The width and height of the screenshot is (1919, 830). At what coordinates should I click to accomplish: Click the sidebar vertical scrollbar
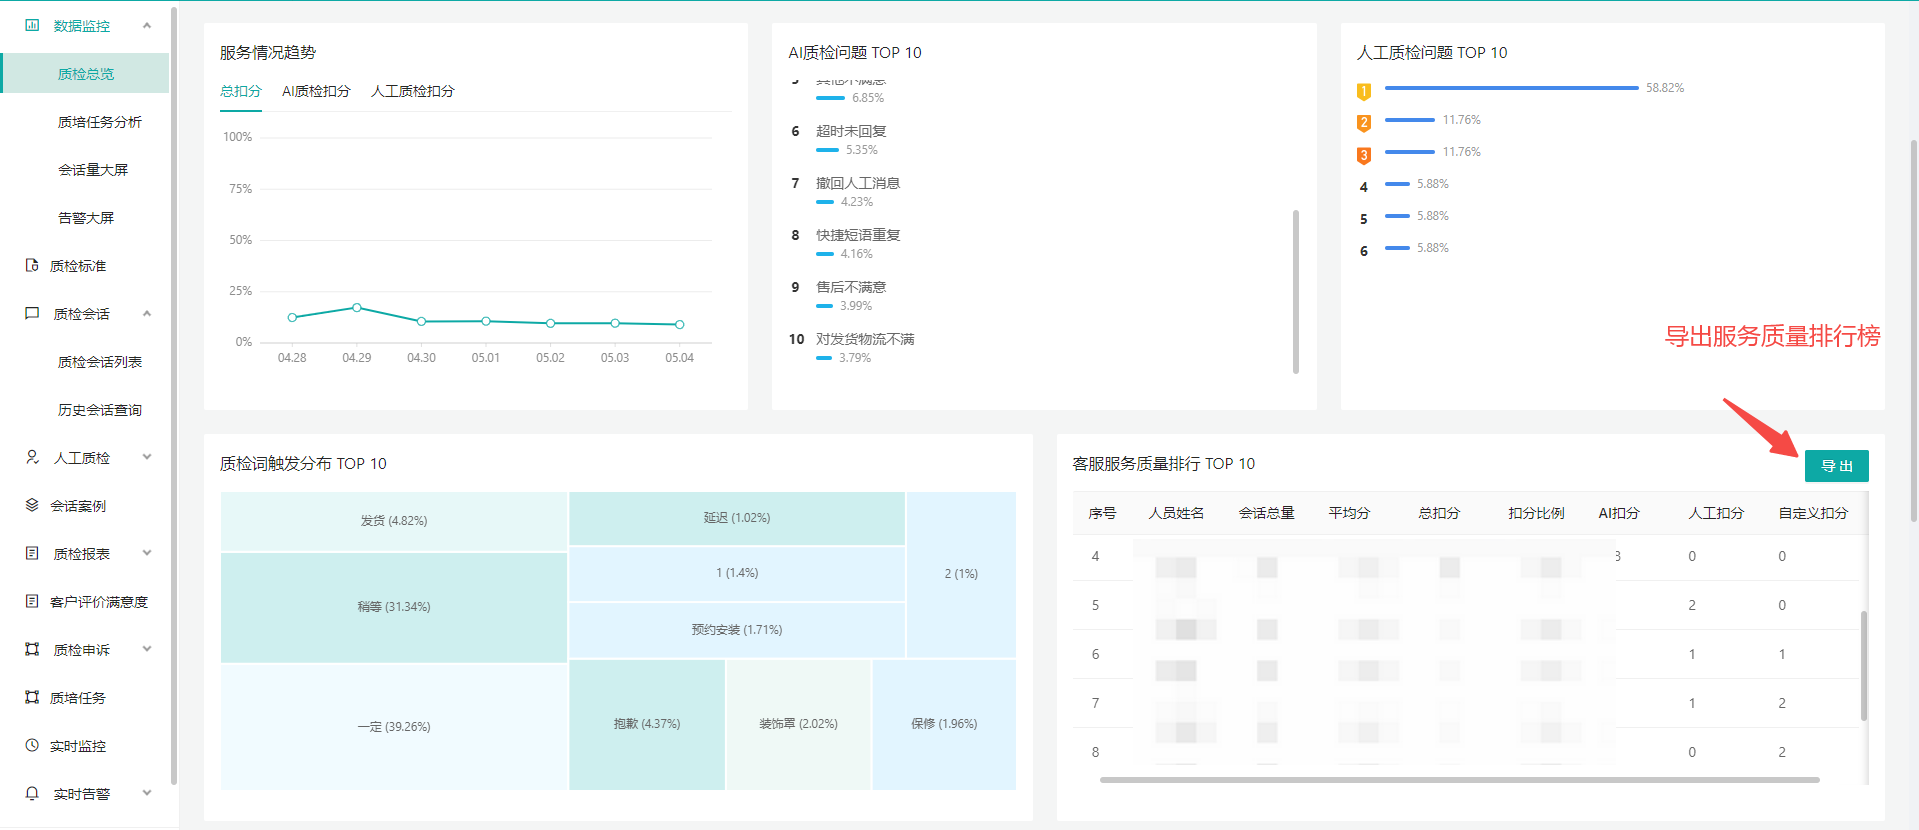coord(174,395)
